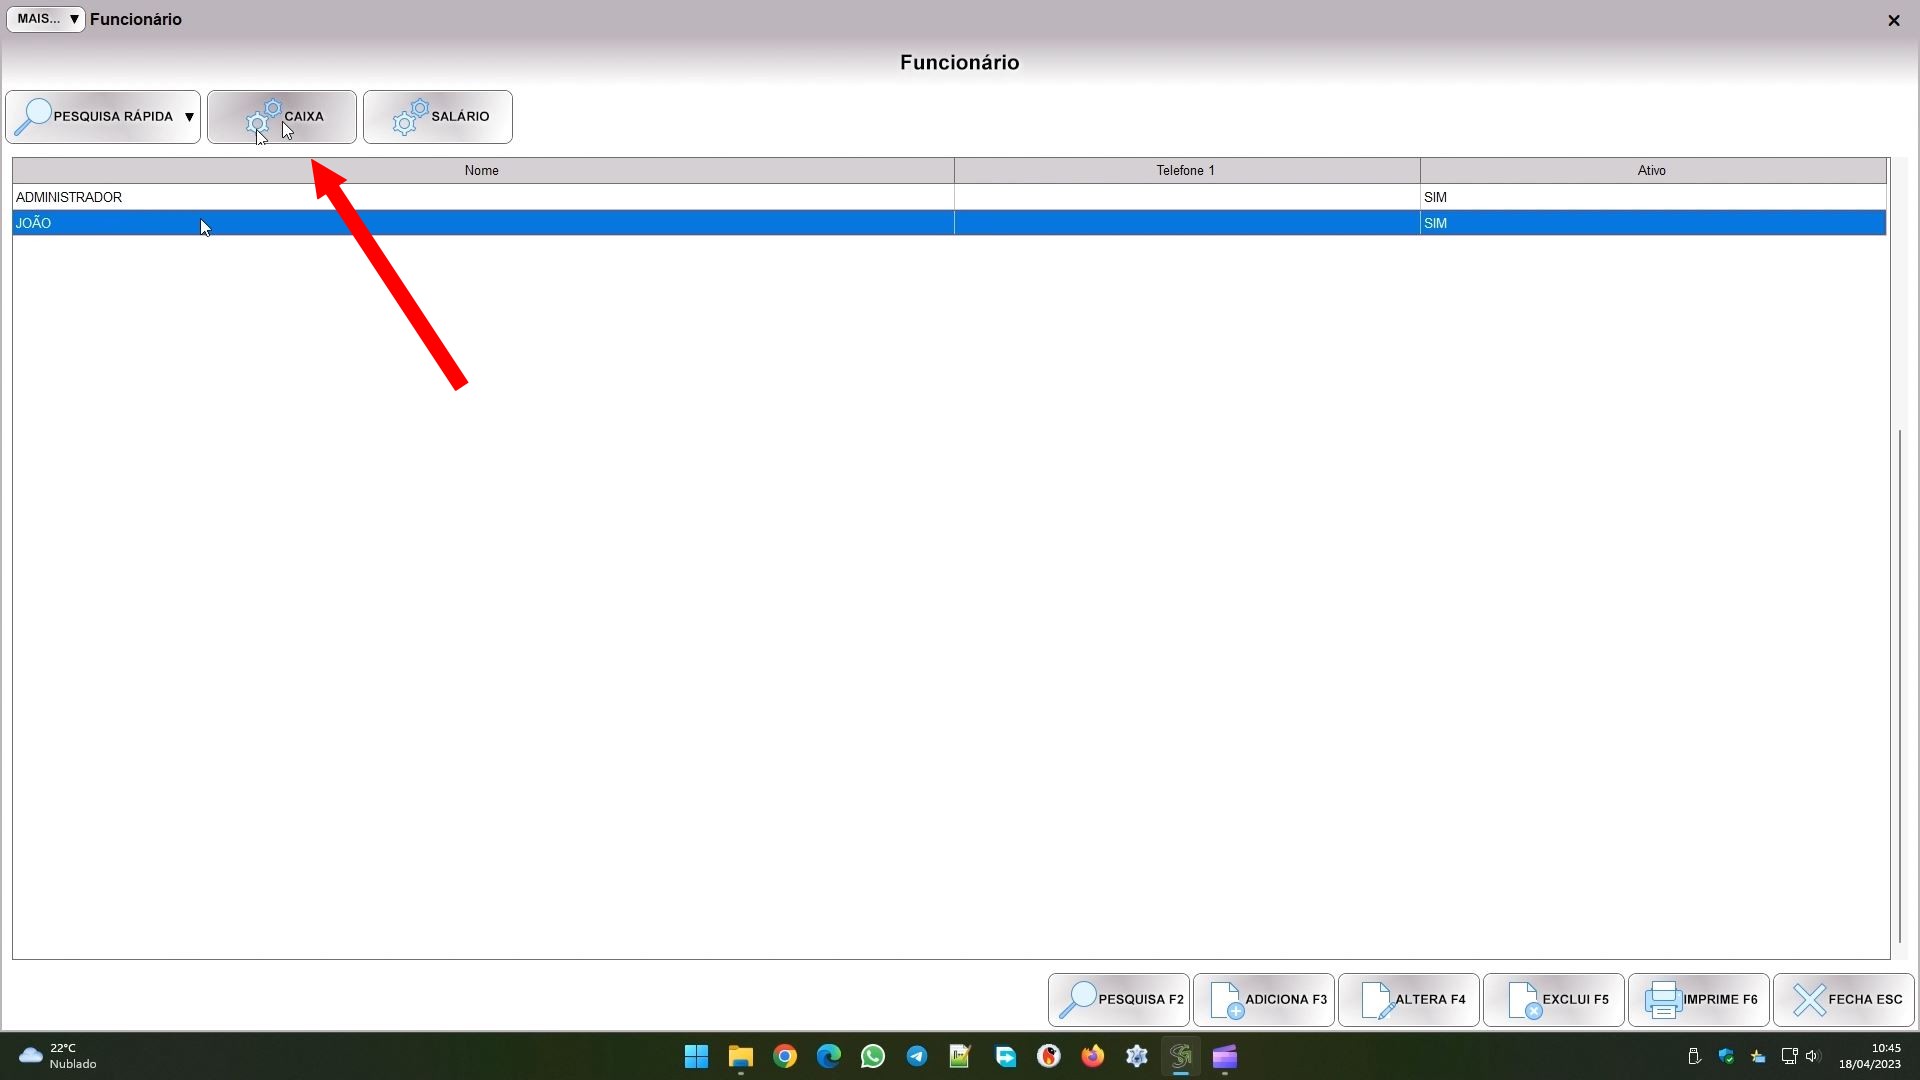Close screen with FECHA ESC button
The width and height of the screenshot is (1920, 1080).
point(1844,999)
